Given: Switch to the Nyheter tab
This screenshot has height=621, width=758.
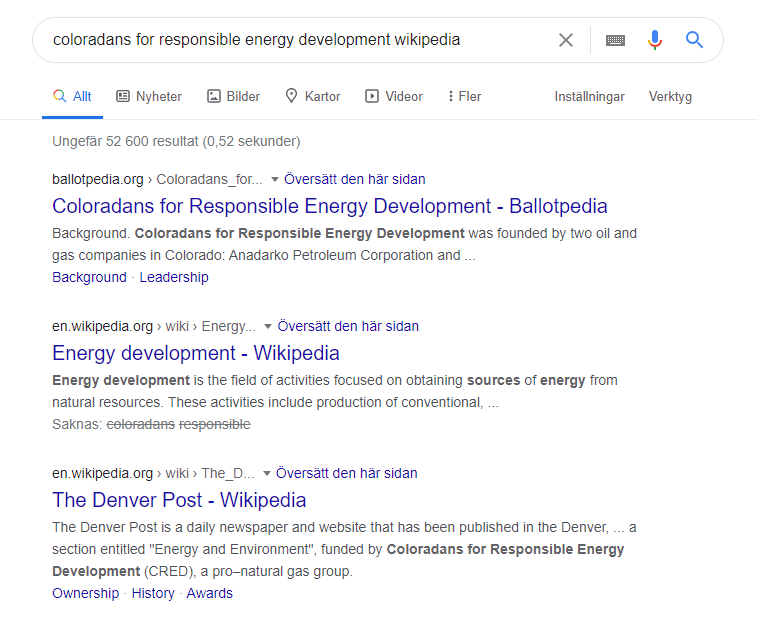Looking at the screenshot, I should pyautogui.click(x=149, y=97).
